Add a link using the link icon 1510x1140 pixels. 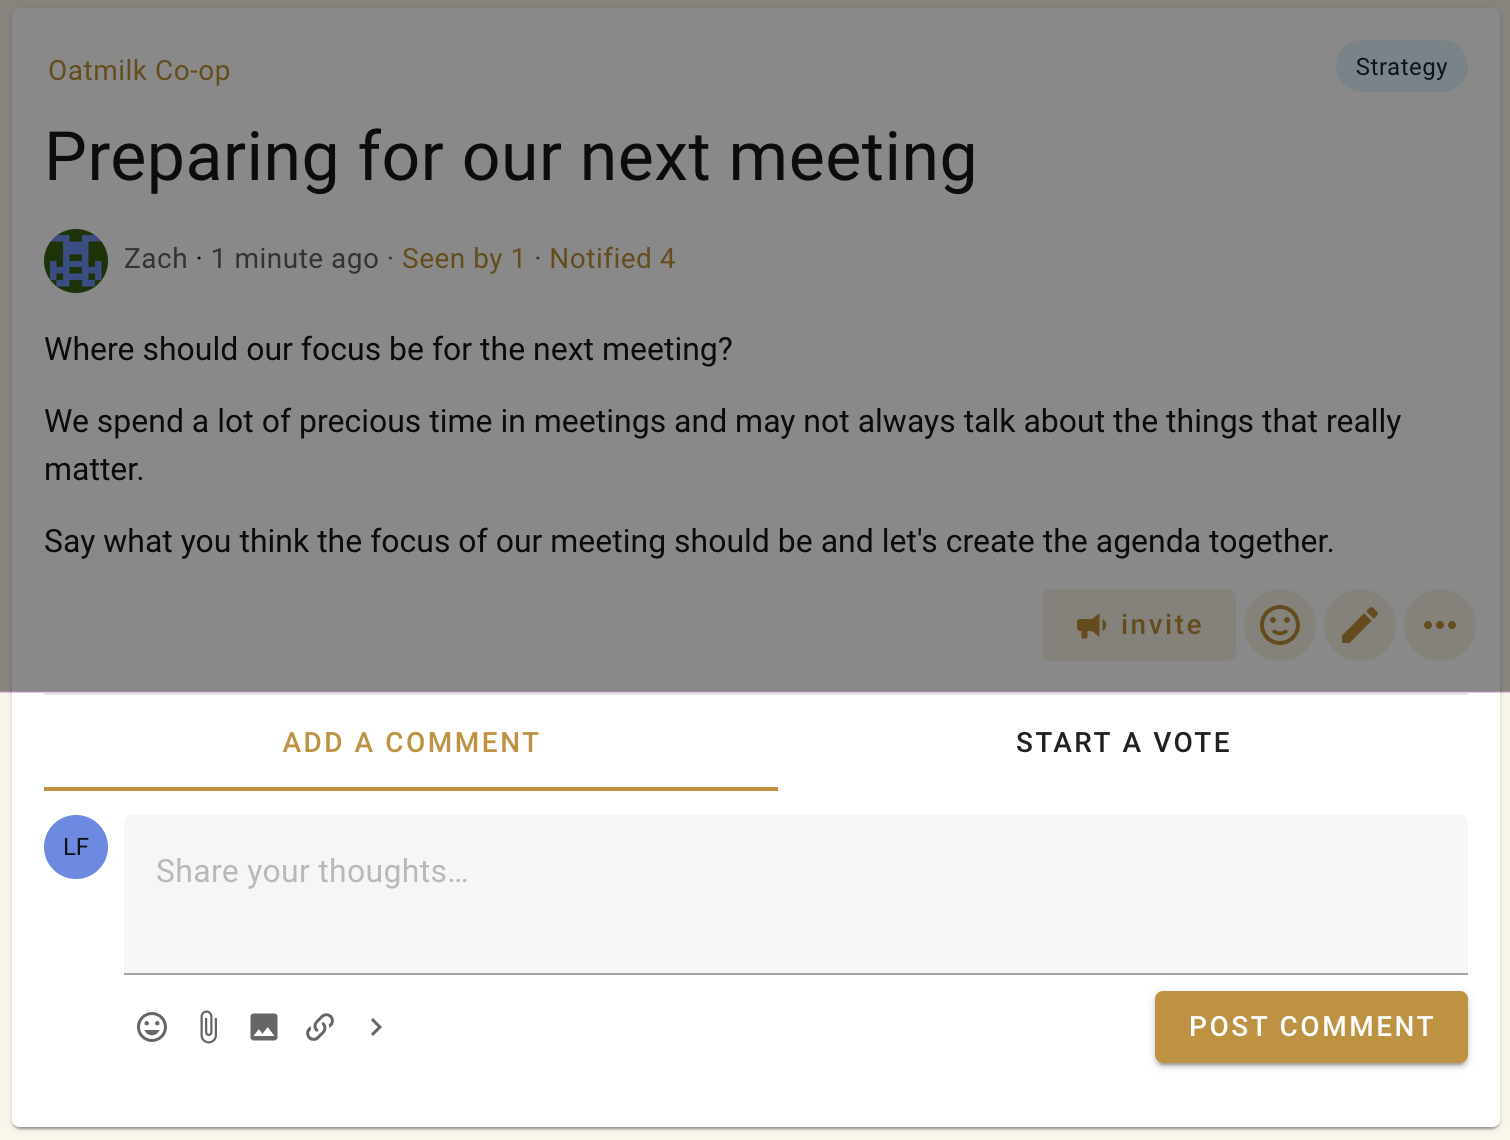pyautogui.click(x=320, y=1027)
